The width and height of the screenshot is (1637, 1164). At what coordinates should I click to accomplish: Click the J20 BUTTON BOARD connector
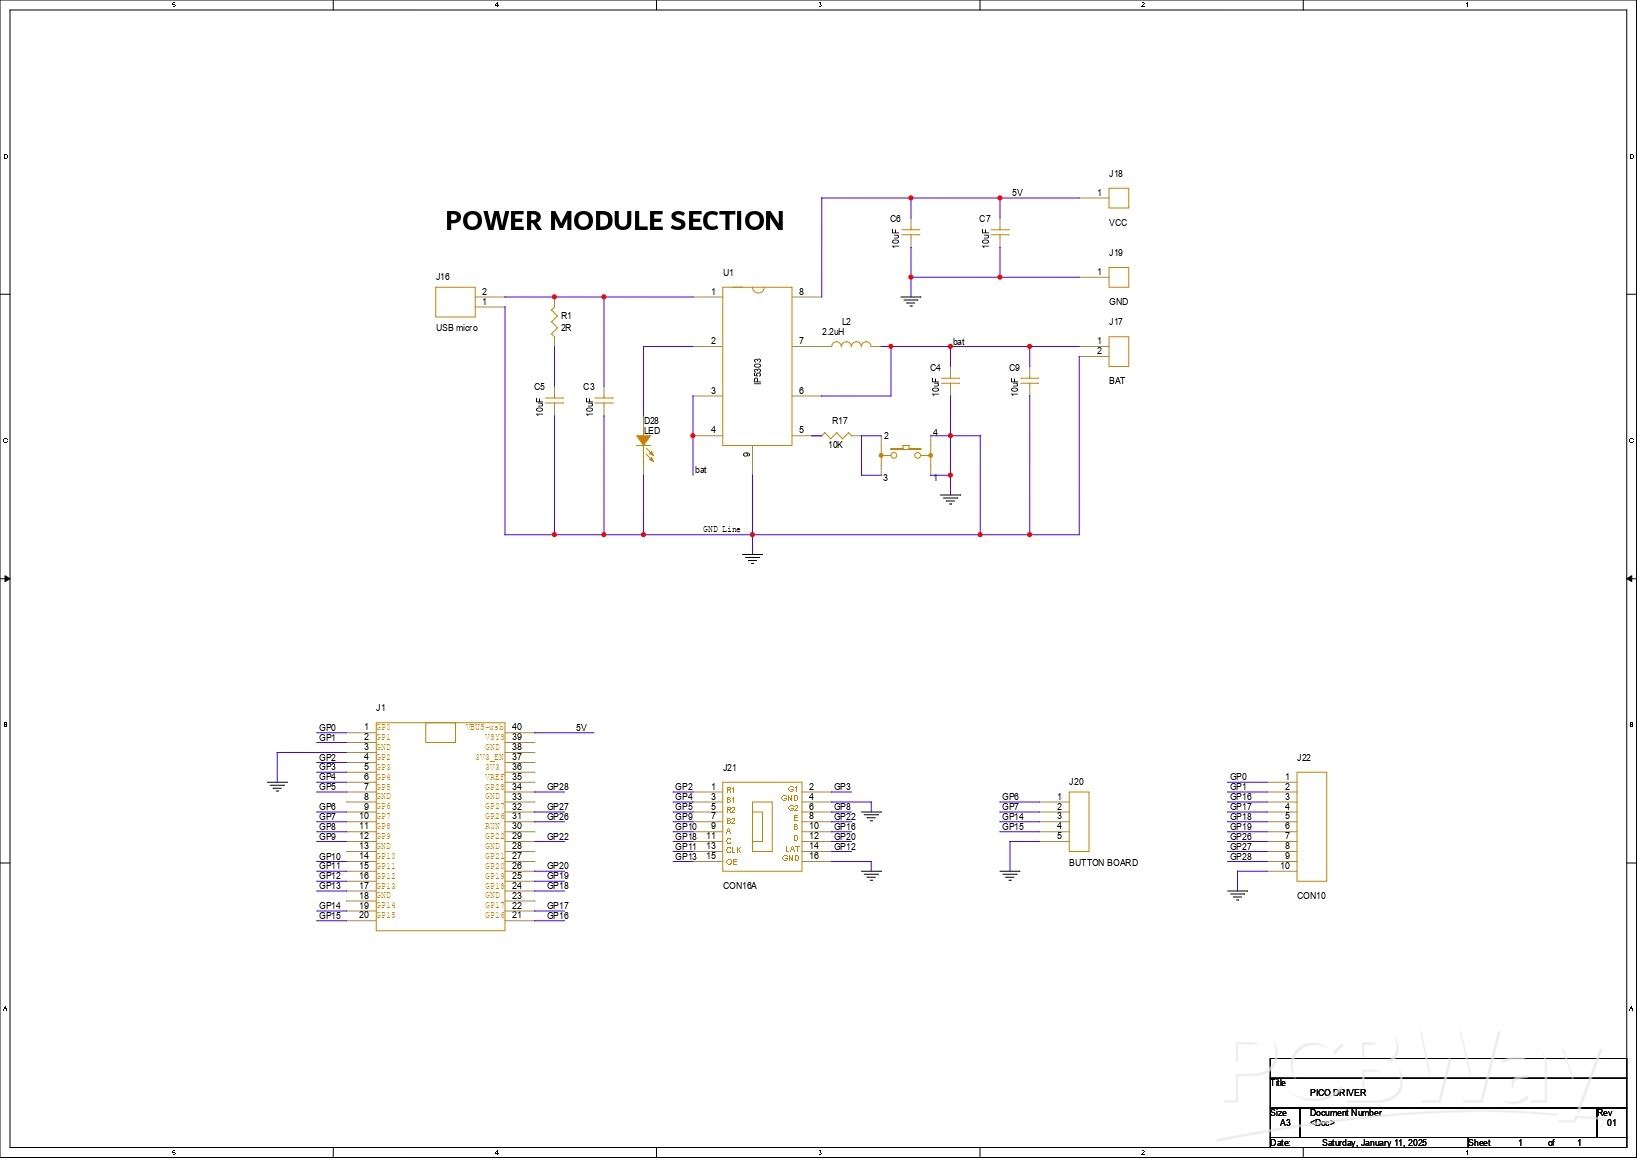[1078, 821]
